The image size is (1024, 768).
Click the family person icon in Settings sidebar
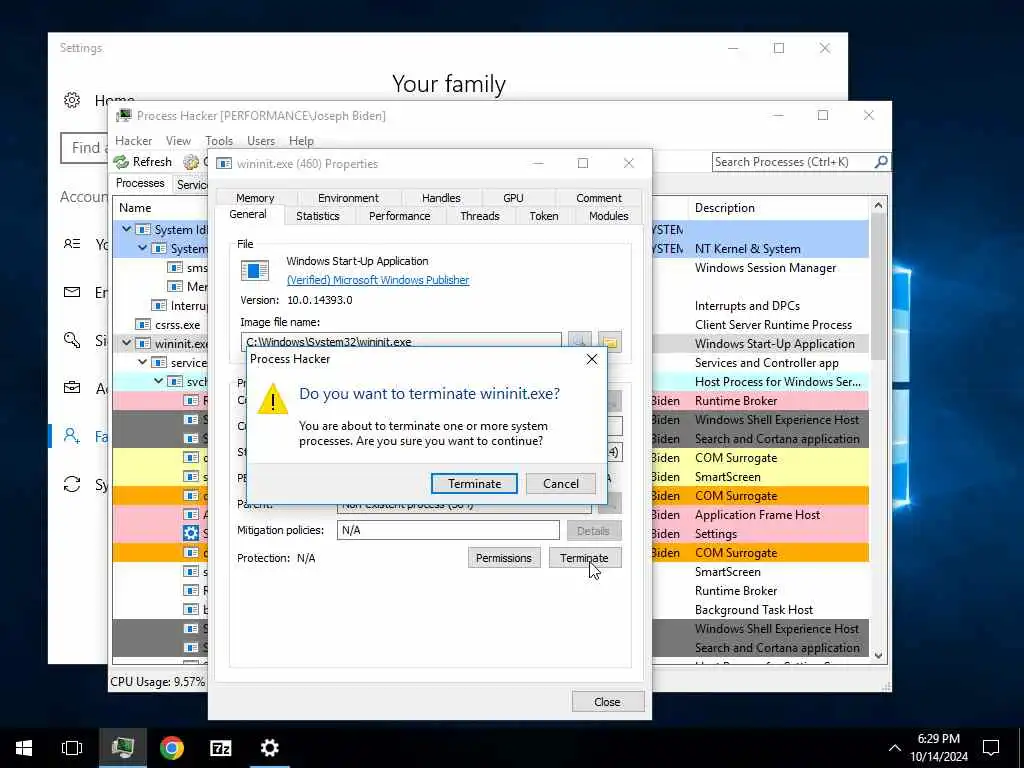72,436
